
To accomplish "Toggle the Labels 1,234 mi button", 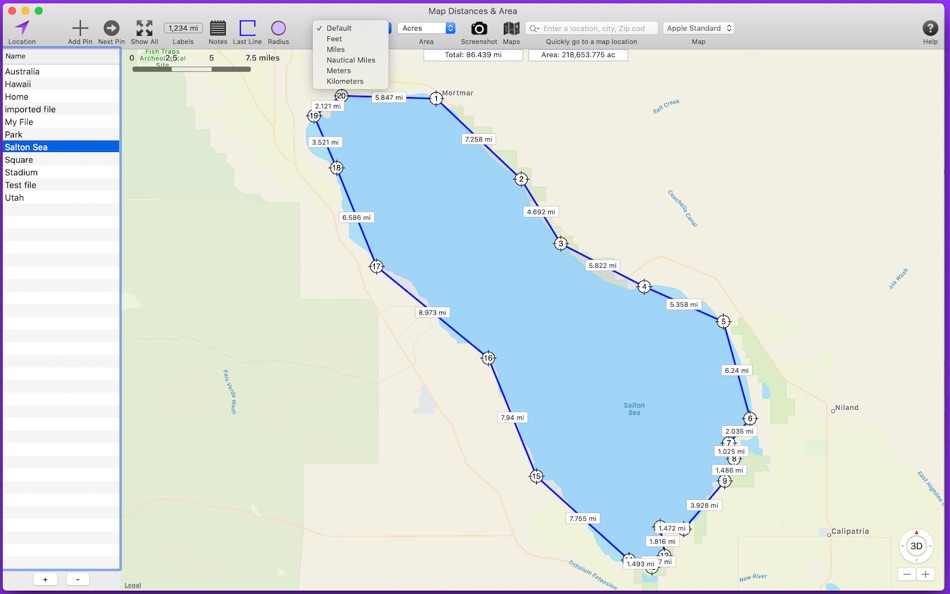I will pyautogui.click(x=183, y=28).
